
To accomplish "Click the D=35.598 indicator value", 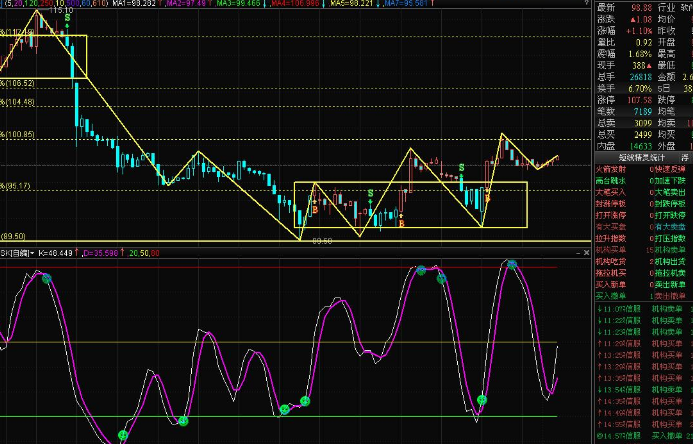I will click(x=100, y=253).
